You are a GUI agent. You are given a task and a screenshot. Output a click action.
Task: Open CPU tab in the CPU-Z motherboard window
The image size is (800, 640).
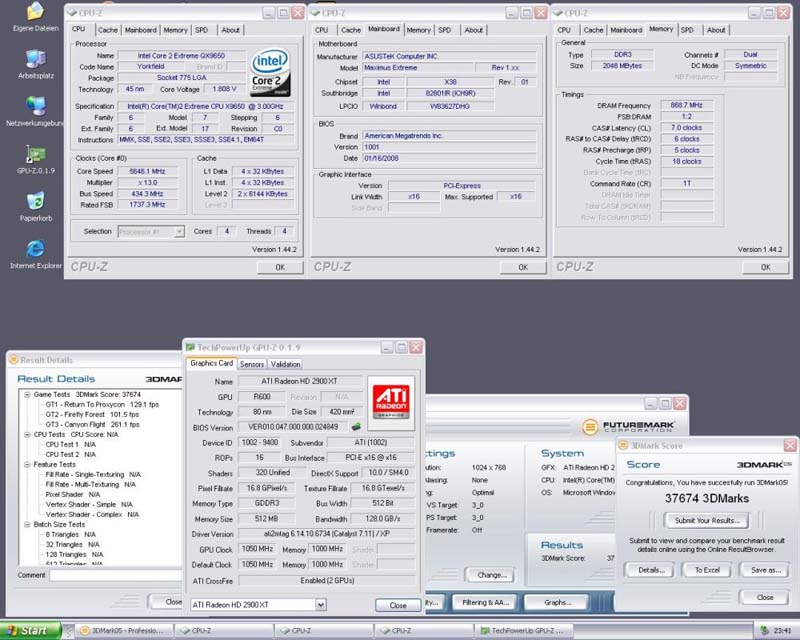tap(321, 30)
